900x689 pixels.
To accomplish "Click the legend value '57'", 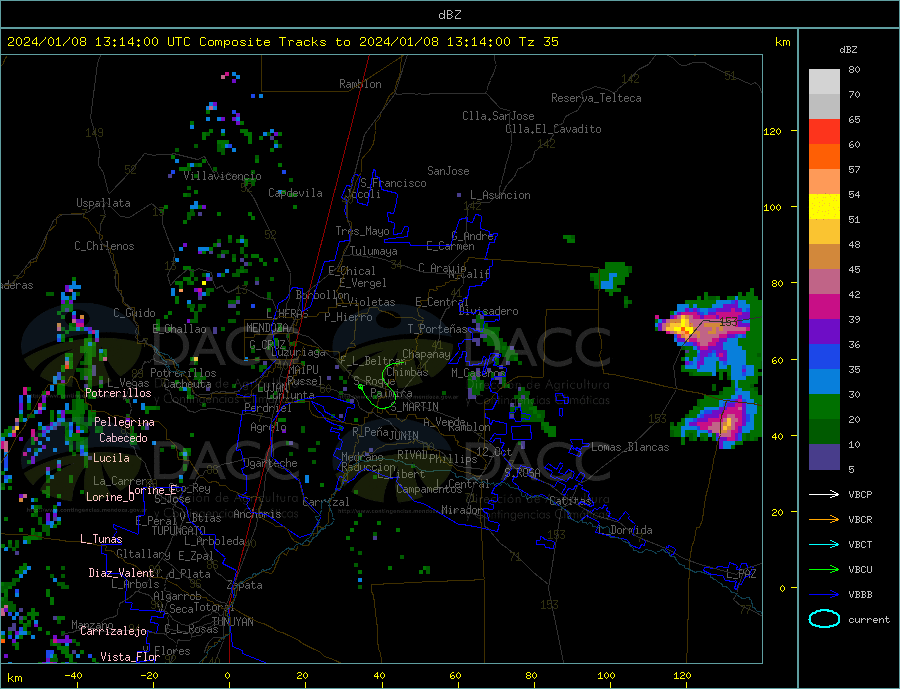I will (x=854, y=169).
